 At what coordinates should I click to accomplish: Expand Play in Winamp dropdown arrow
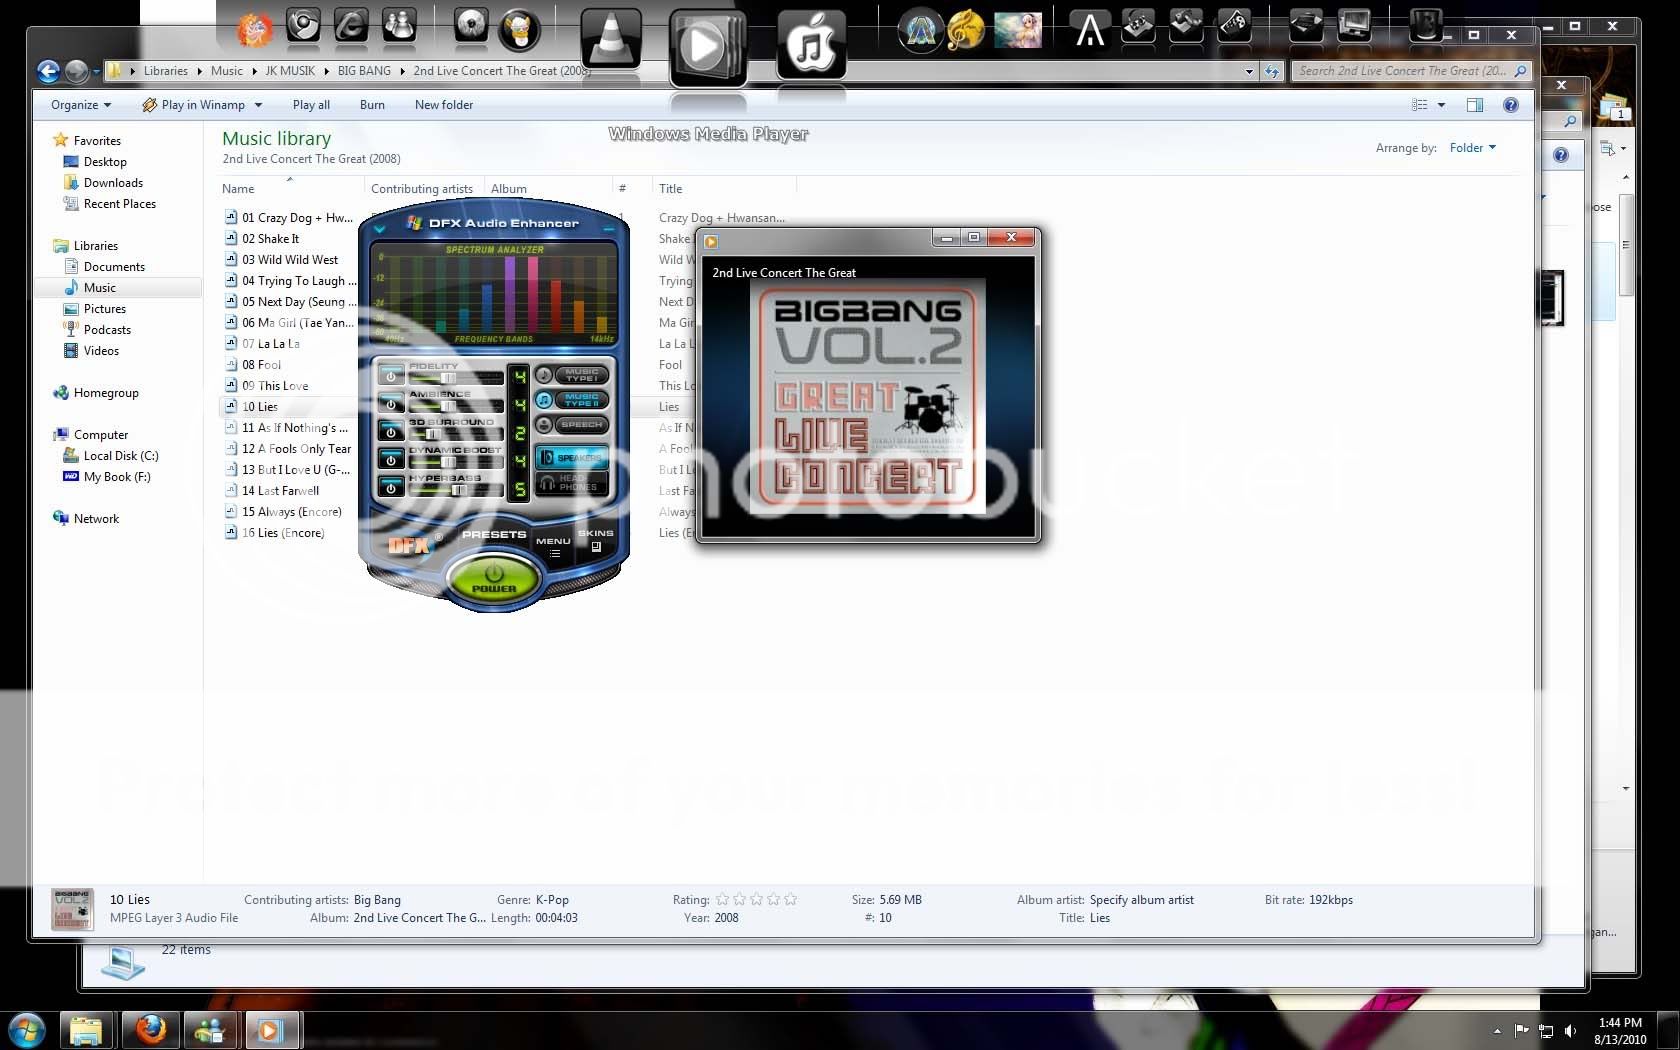258,105
